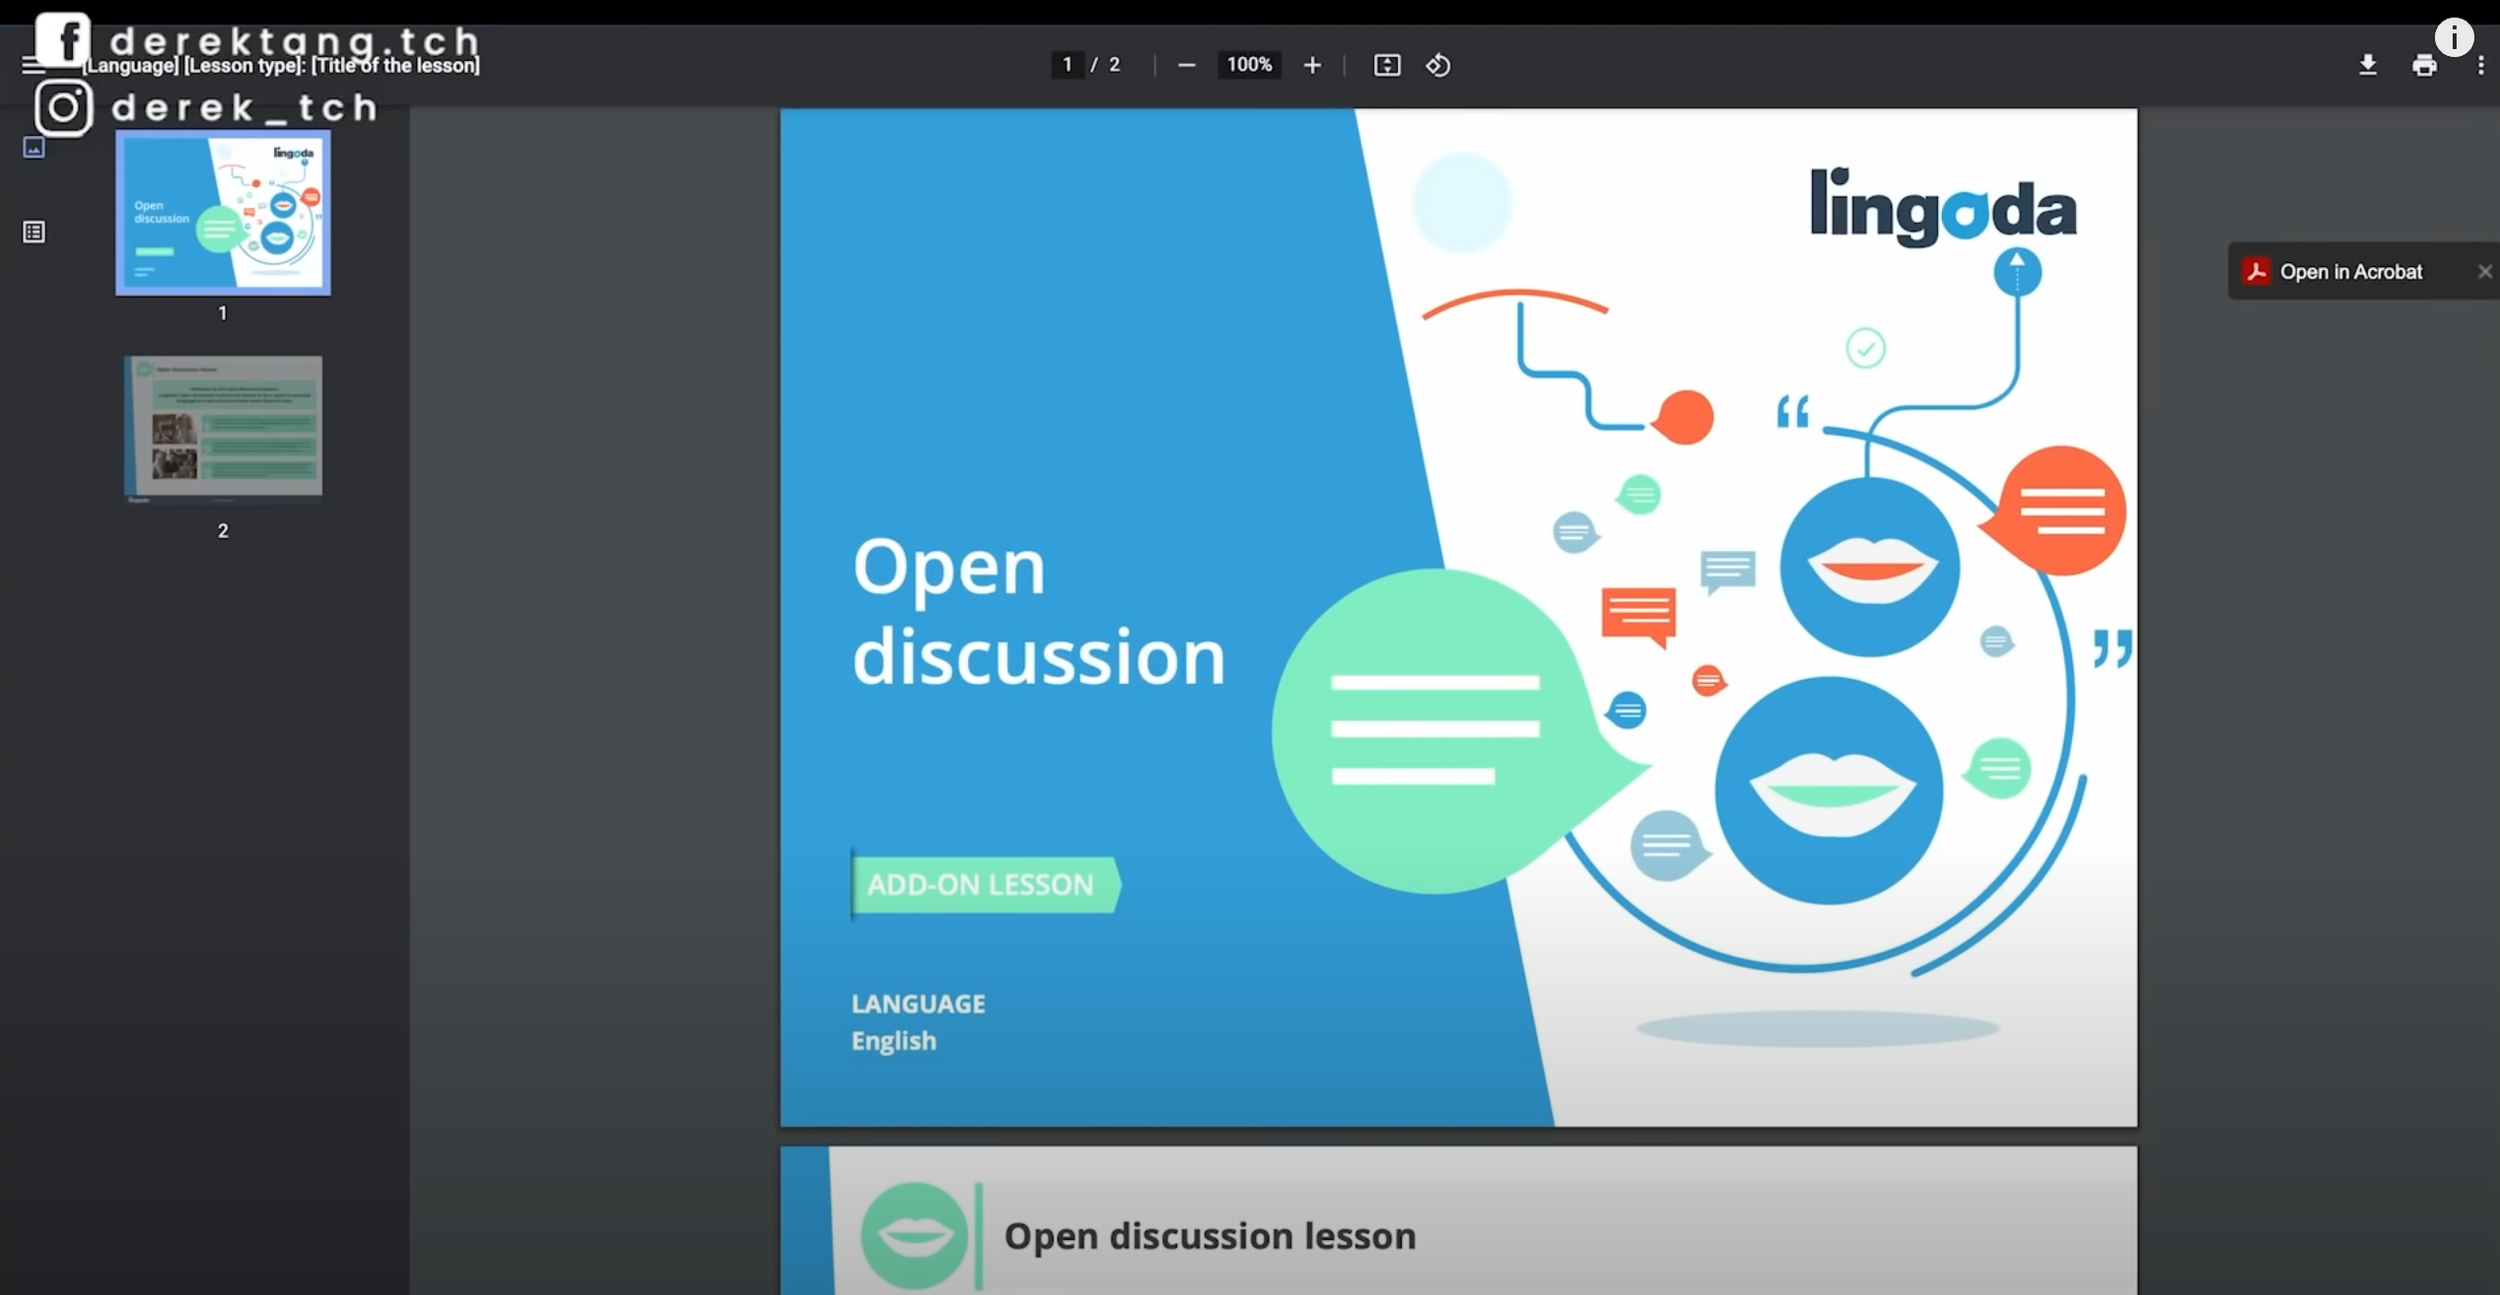Rotate the document counterclockwise
Viewport: 2500px width, 1295px height.
[x=1438, y=65]
